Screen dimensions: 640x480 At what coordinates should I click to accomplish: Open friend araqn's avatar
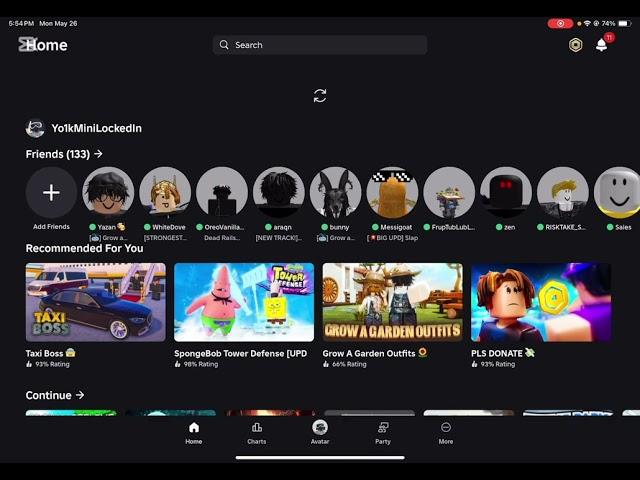pos(279,192)
